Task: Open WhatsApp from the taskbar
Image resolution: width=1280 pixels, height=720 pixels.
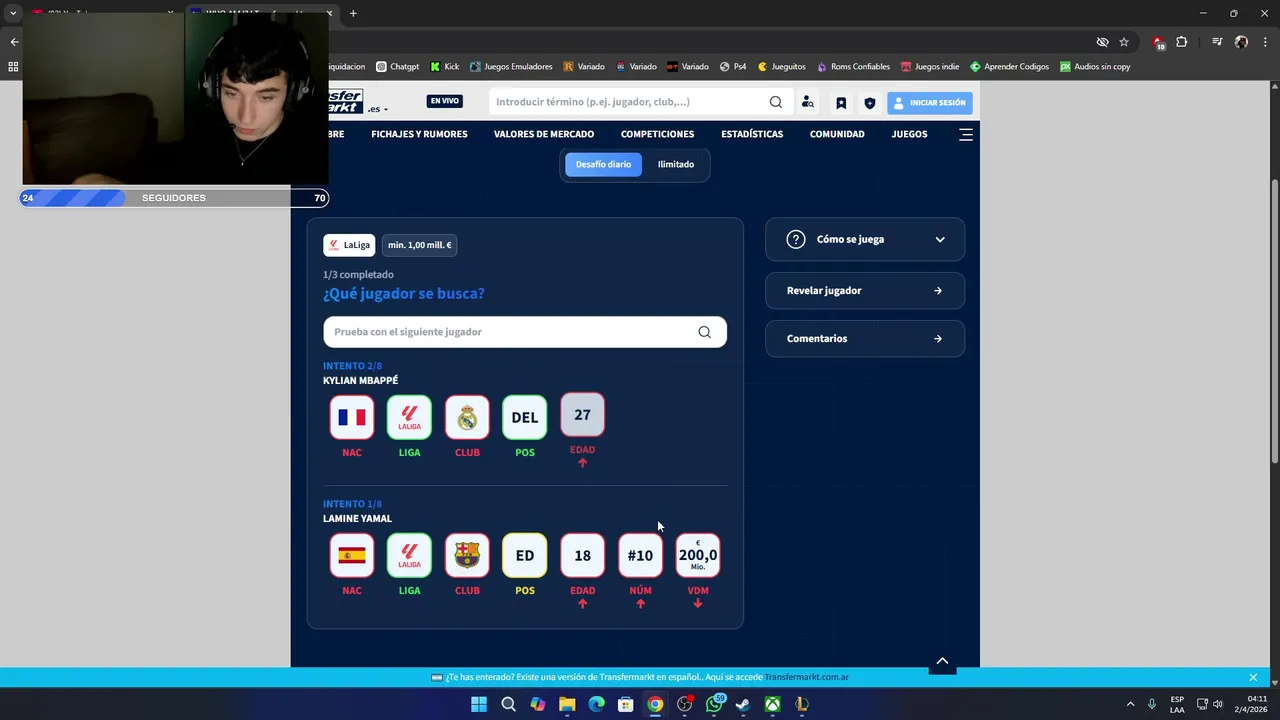Action: [x=714, y=704]
